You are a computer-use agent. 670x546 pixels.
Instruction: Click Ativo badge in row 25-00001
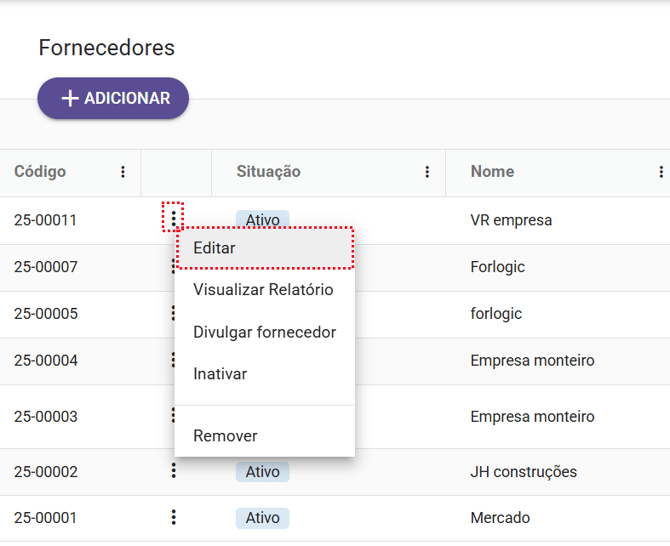tap(262, 518)
